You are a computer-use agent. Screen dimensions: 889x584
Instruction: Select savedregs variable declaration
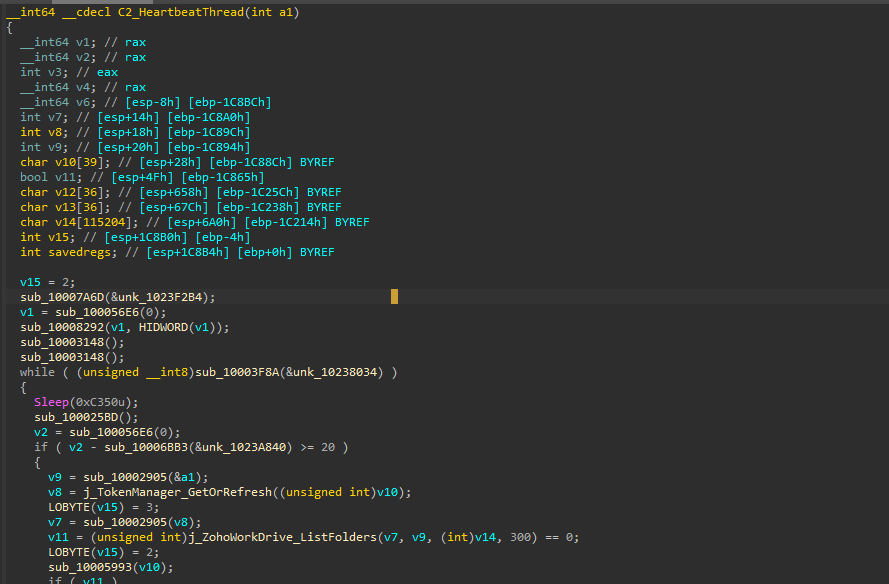tap(79, 252)
